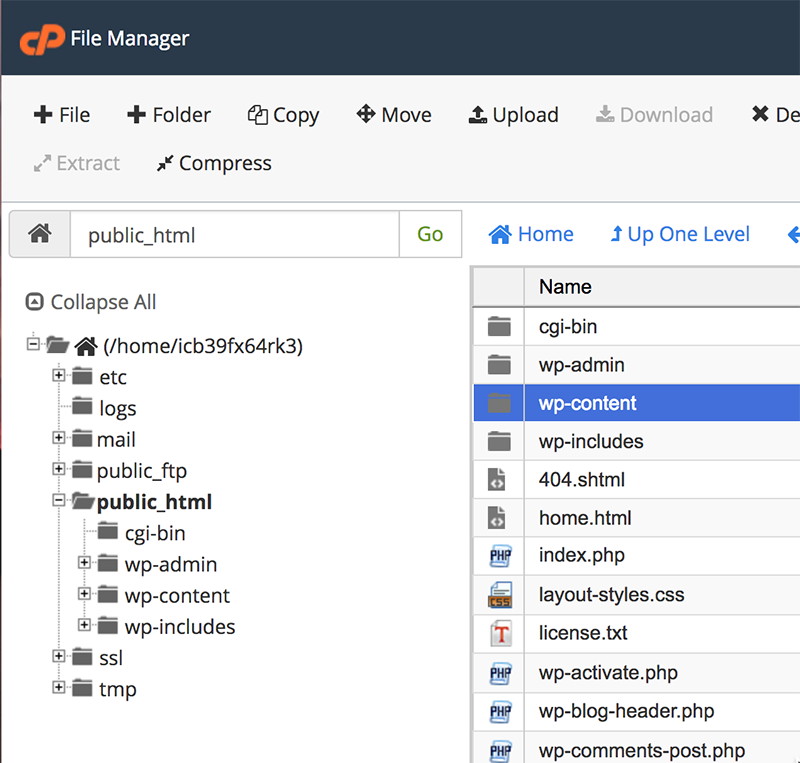Select wp-admin row in file list
Screen dimensions: 800x763
pyautogui.click(x=637, y=365)
